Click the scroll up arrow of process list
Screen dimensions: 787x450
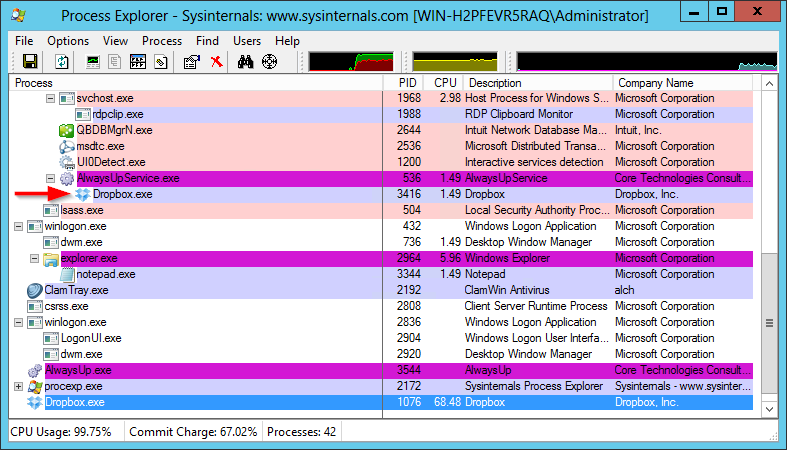point(769,84)
